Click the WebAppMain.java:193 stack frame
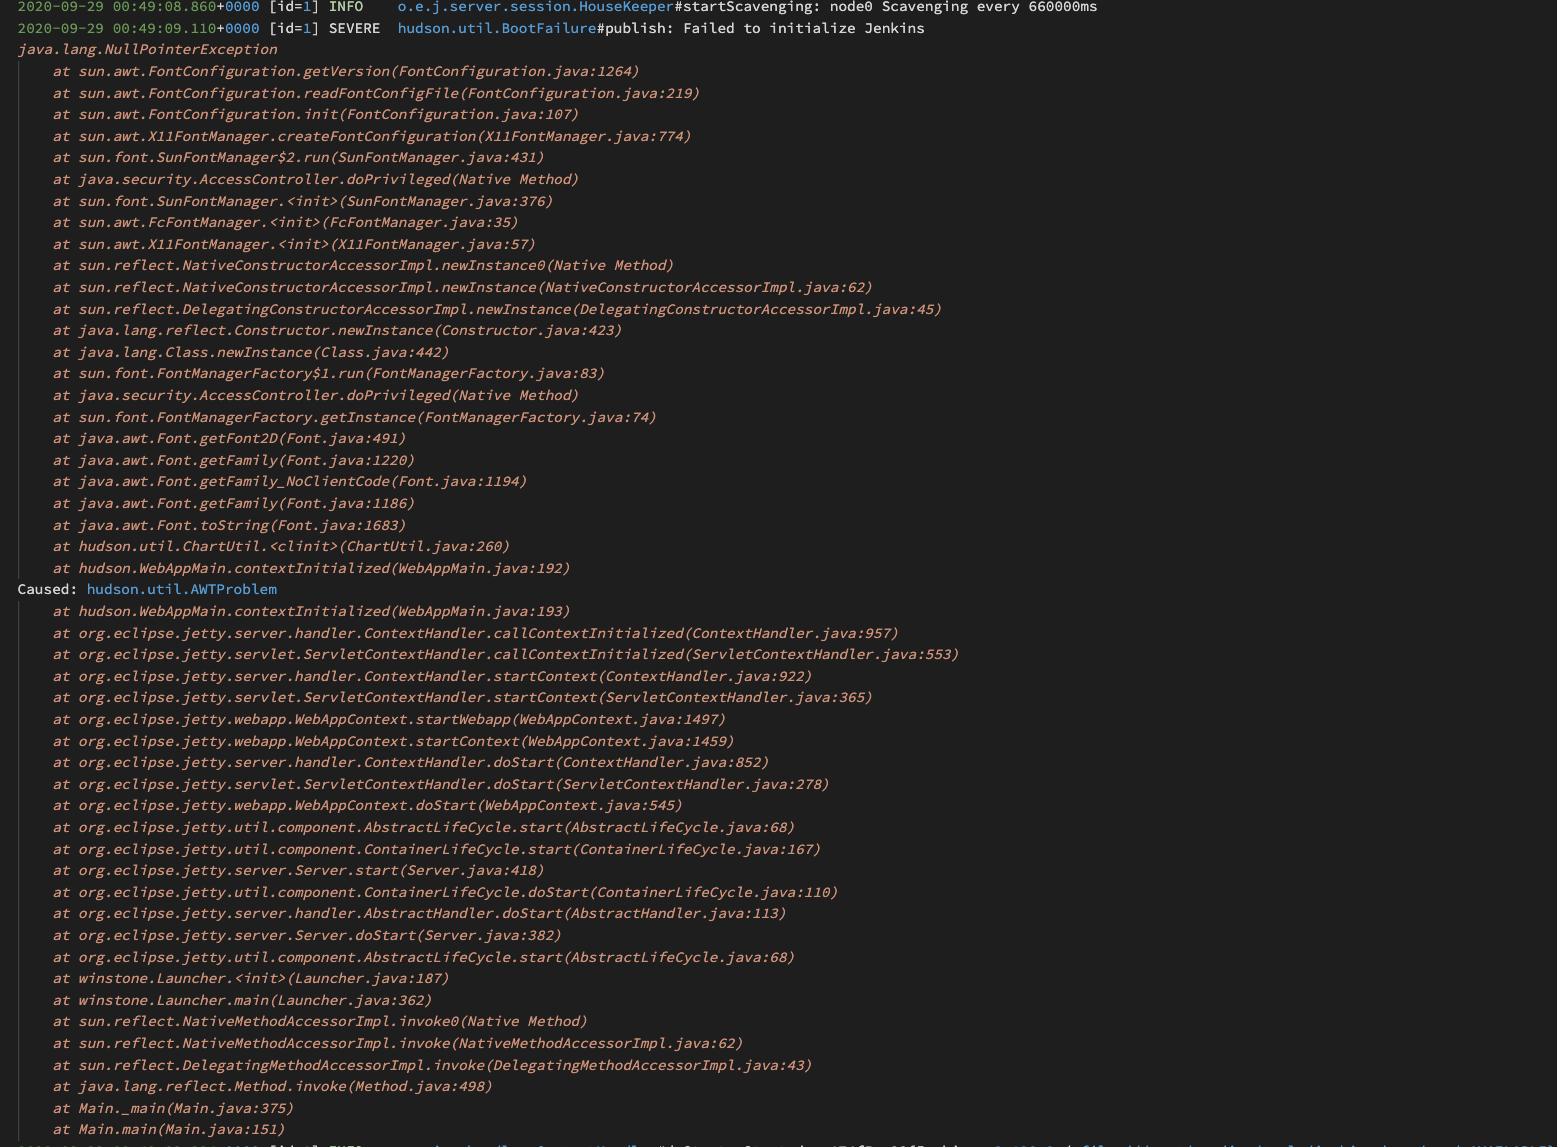The width and height of the screenshot is (1557, 1147). 312,611
